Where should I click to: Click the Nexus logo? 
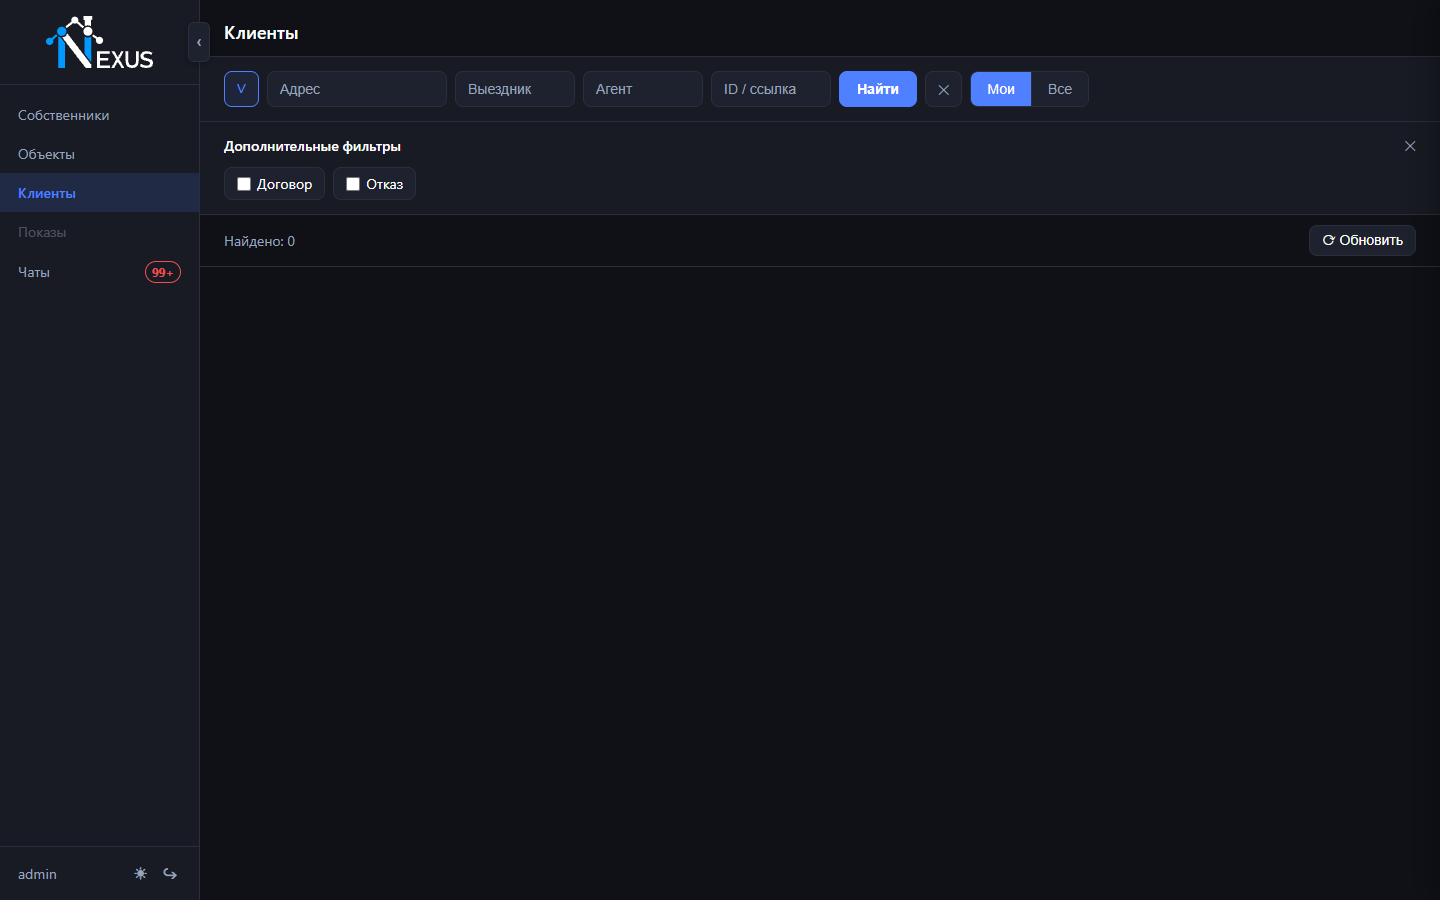tap(100, 43)
